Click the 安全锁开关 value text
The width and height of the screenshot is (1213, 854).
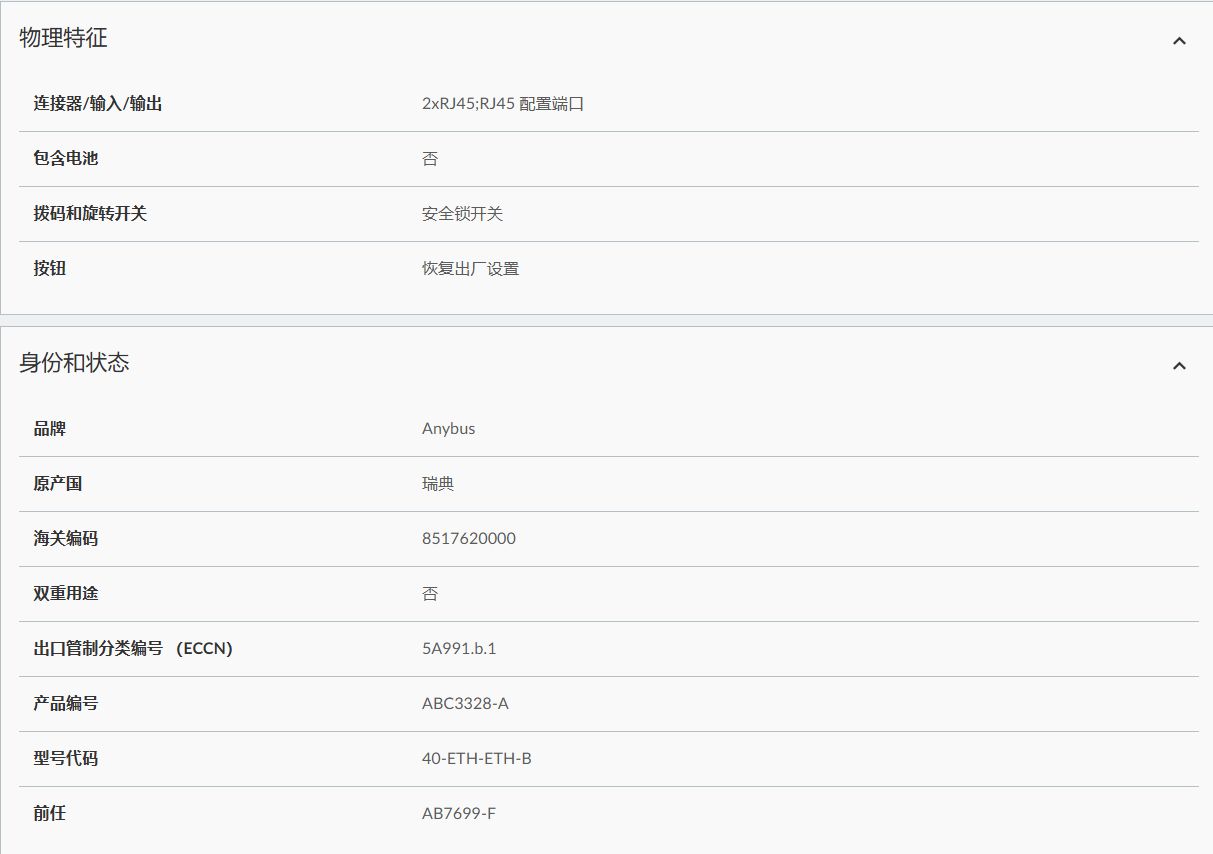click(x=462, y=213)
